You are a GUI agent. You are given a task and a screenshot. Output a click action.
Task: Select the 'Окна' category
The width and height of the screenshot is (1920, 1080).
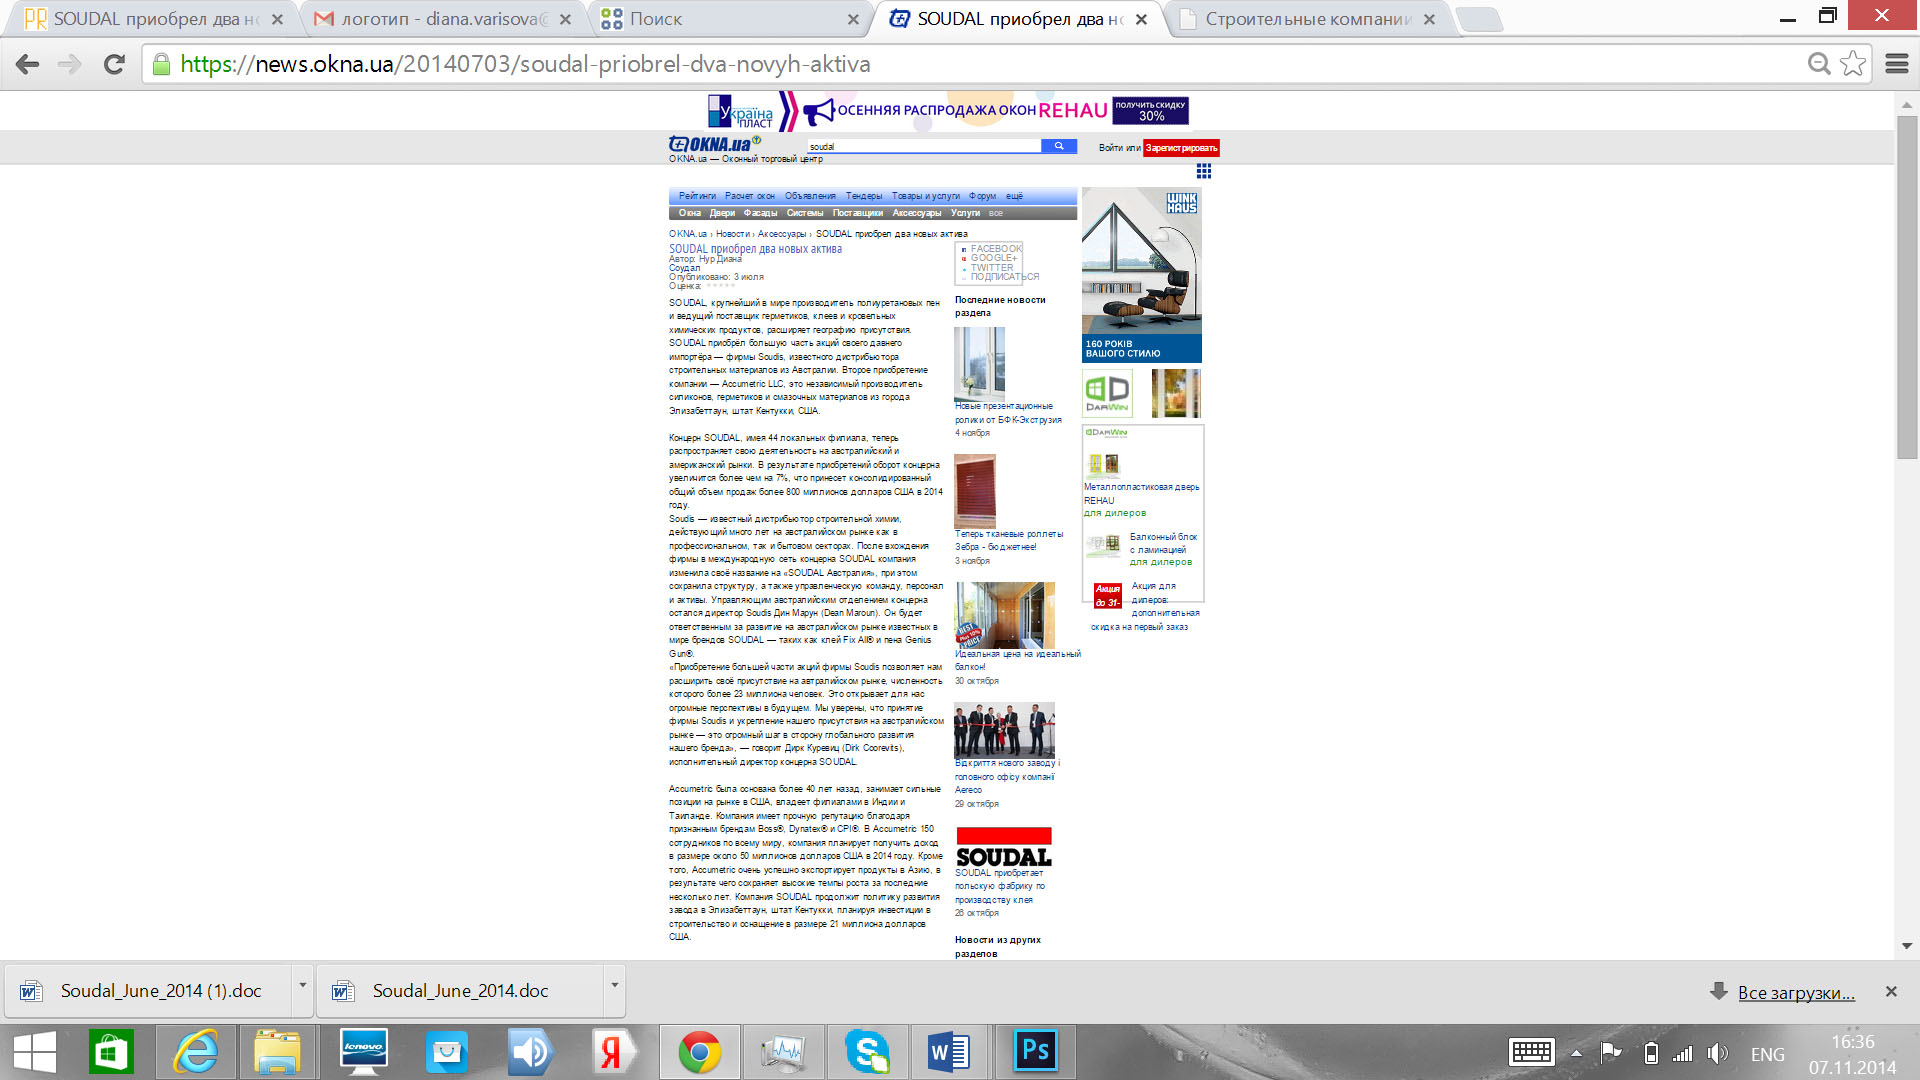coord(690,213)
